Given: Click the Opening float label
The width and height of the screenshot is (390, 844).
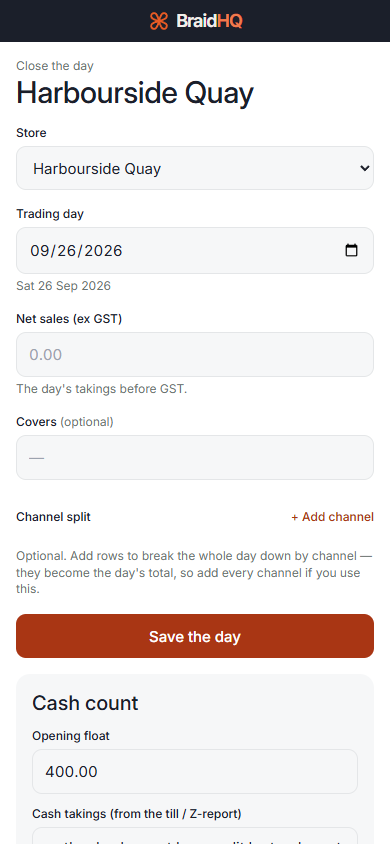Looking at the screenshot, I should (71, 736).
